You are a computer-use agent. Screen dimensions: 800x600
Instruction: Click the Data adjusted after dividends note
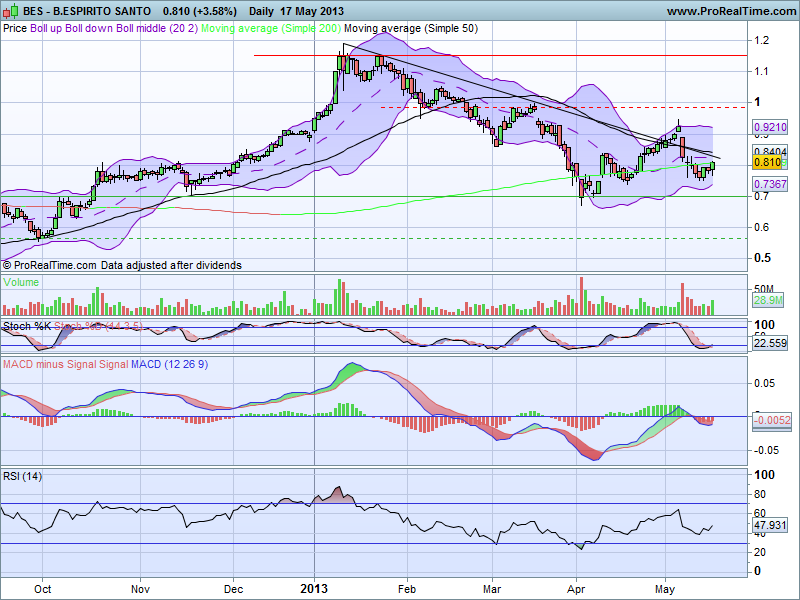click(171, 265)
